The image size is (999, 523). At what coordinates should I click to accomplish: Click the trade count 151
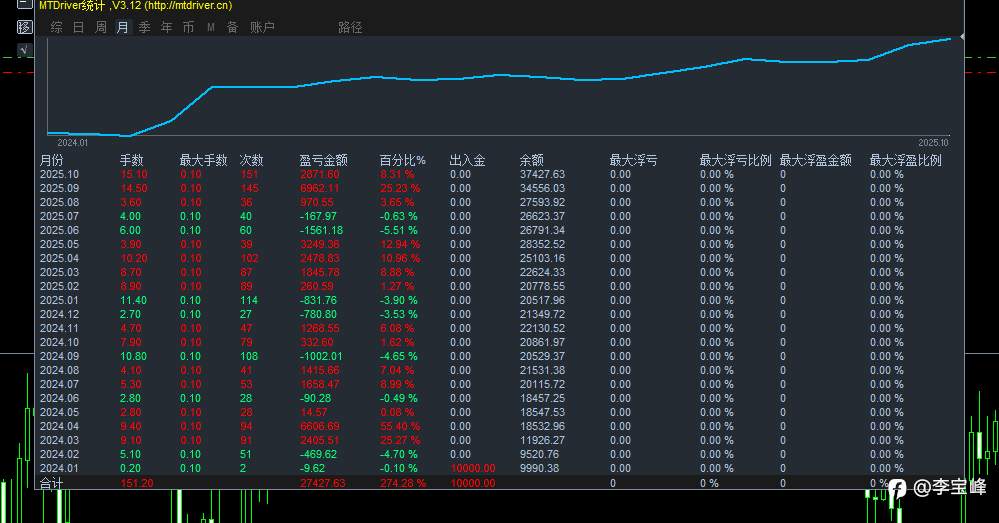249,174
